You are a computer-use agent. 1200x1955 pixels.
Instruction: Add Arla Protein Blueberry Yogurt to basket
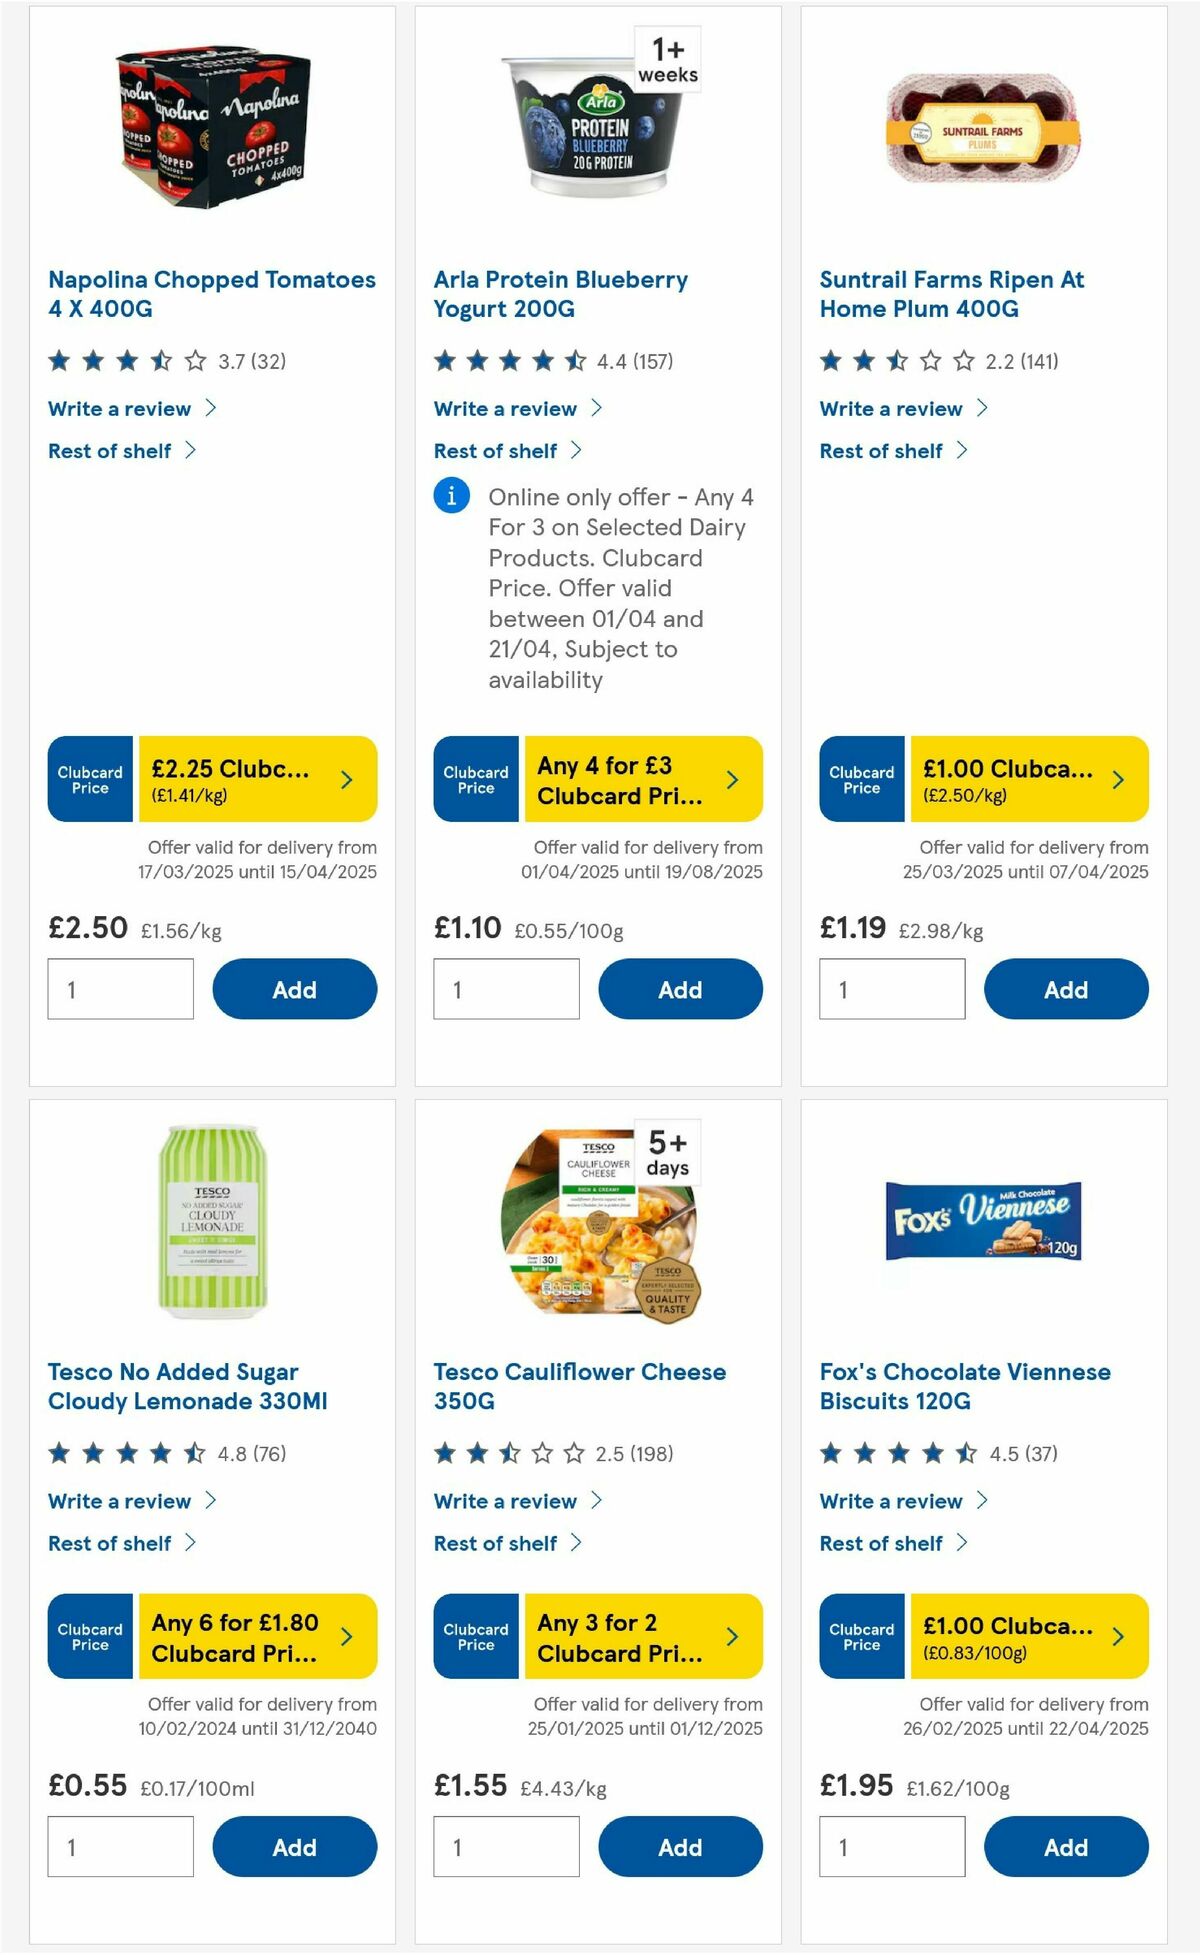click(680, 989)
